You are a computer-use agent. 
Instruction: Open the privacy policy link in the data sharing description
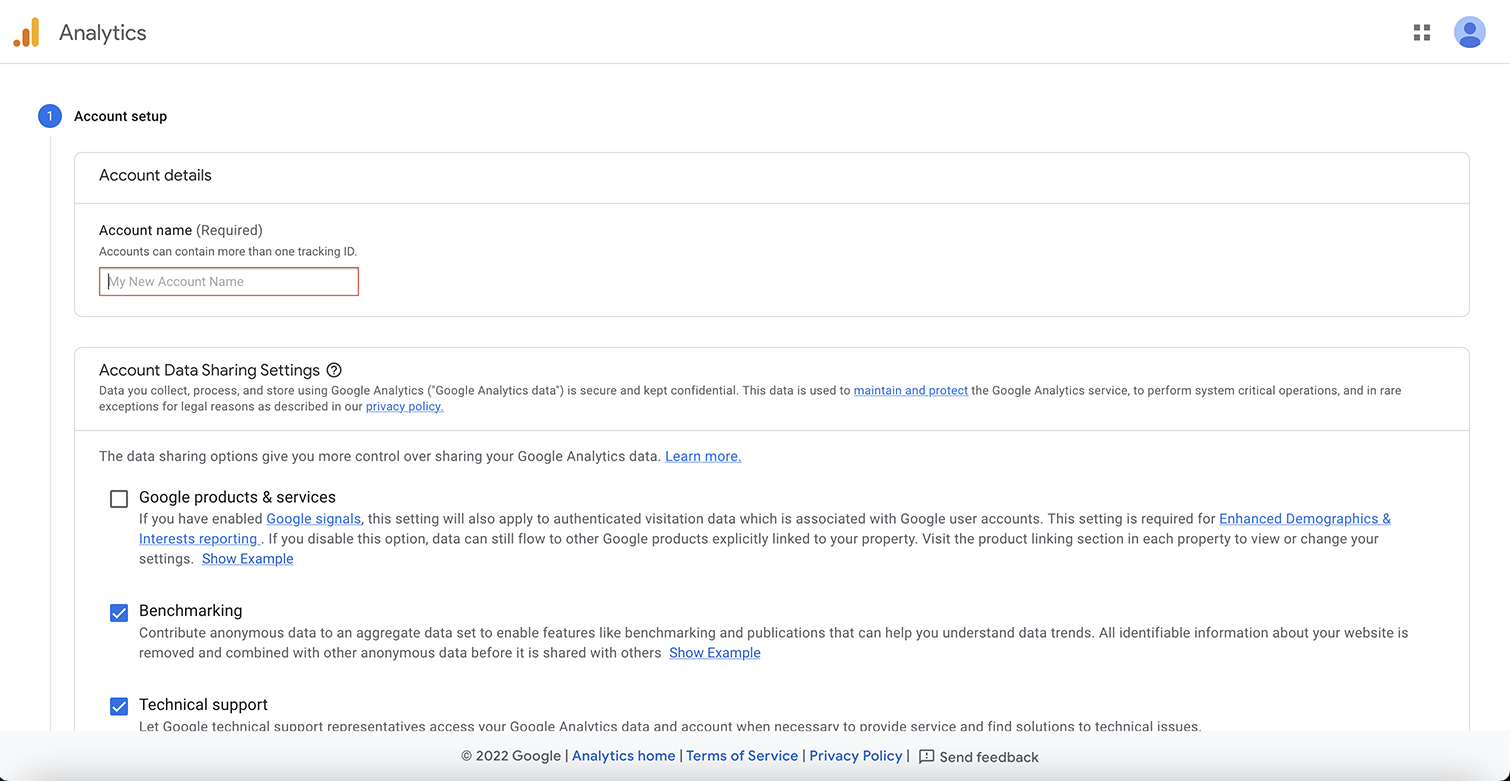click(404, 407)
